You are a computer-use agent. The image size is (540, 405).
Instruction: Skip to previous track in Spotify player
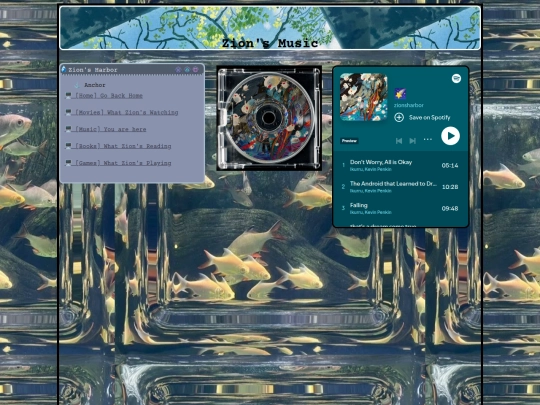point(399,141)
